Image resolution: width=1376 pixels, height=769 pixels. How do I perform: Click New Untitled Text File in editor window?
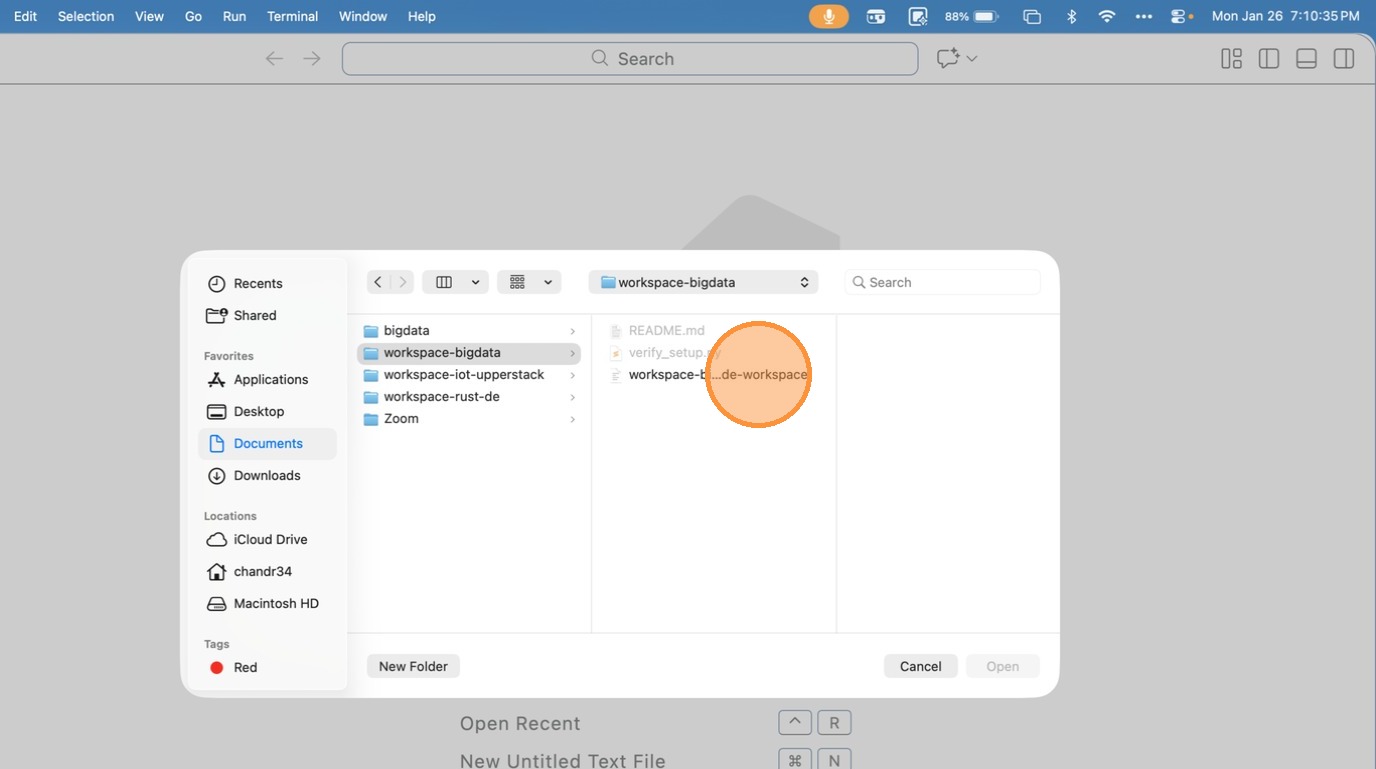coord(562,761)
